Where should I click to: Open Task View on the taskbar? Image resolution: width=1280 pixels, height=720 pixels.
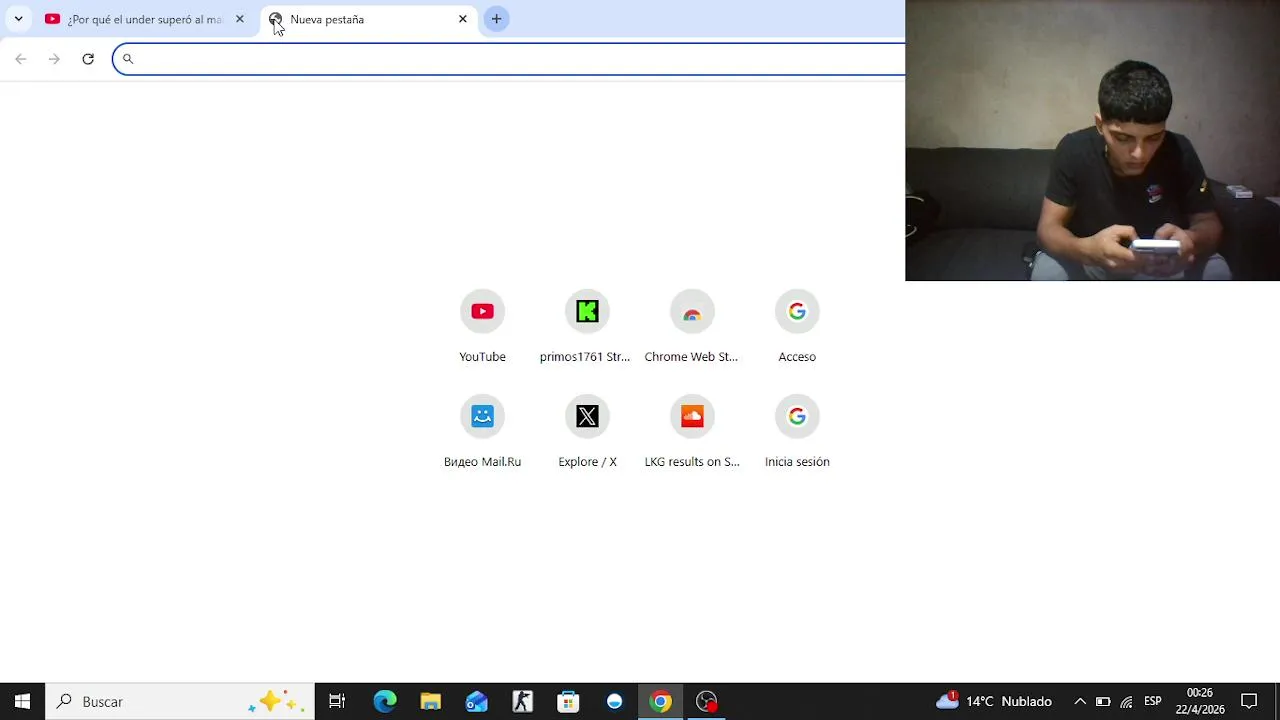[337, 701]
